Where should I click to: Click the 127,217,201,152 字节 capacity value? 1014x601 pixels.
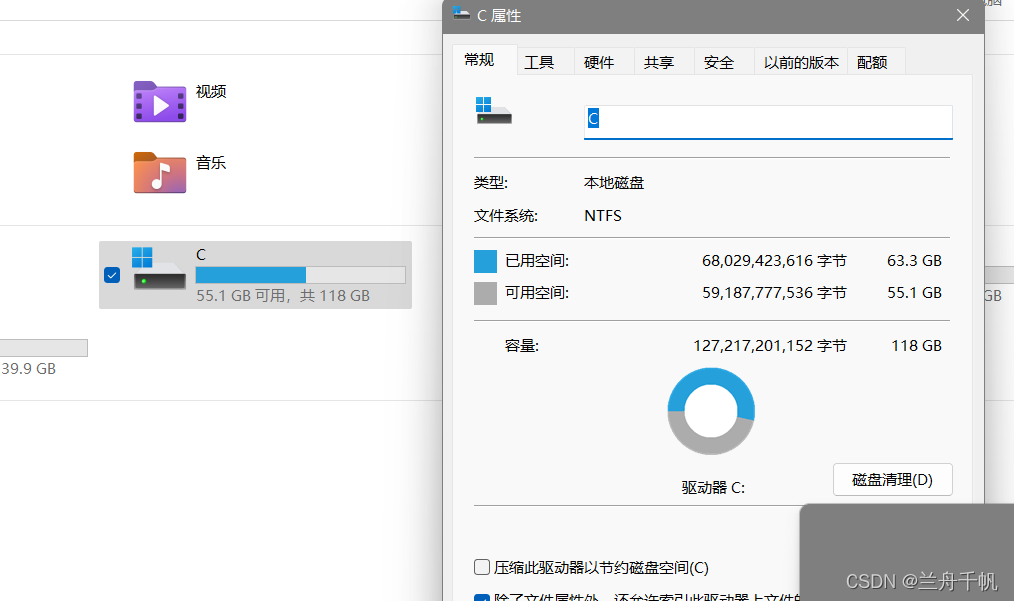click(x=770, y=346)
